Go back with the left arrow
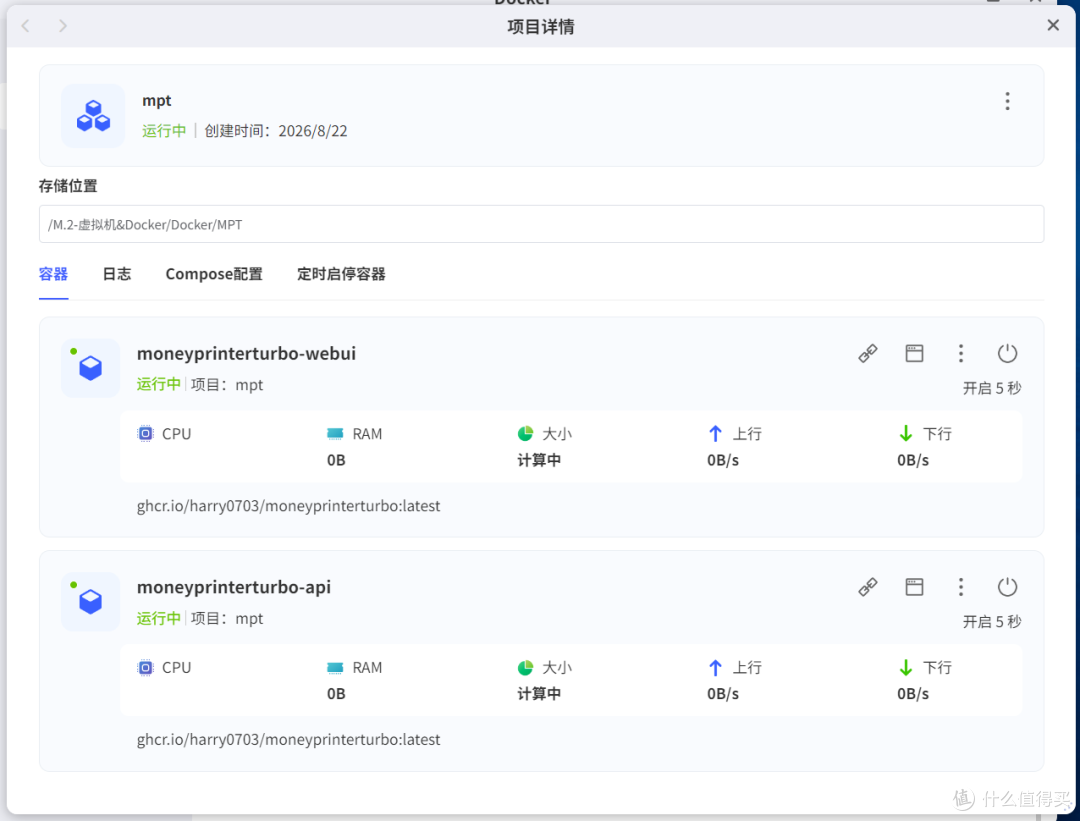 (x=25, y=26)
